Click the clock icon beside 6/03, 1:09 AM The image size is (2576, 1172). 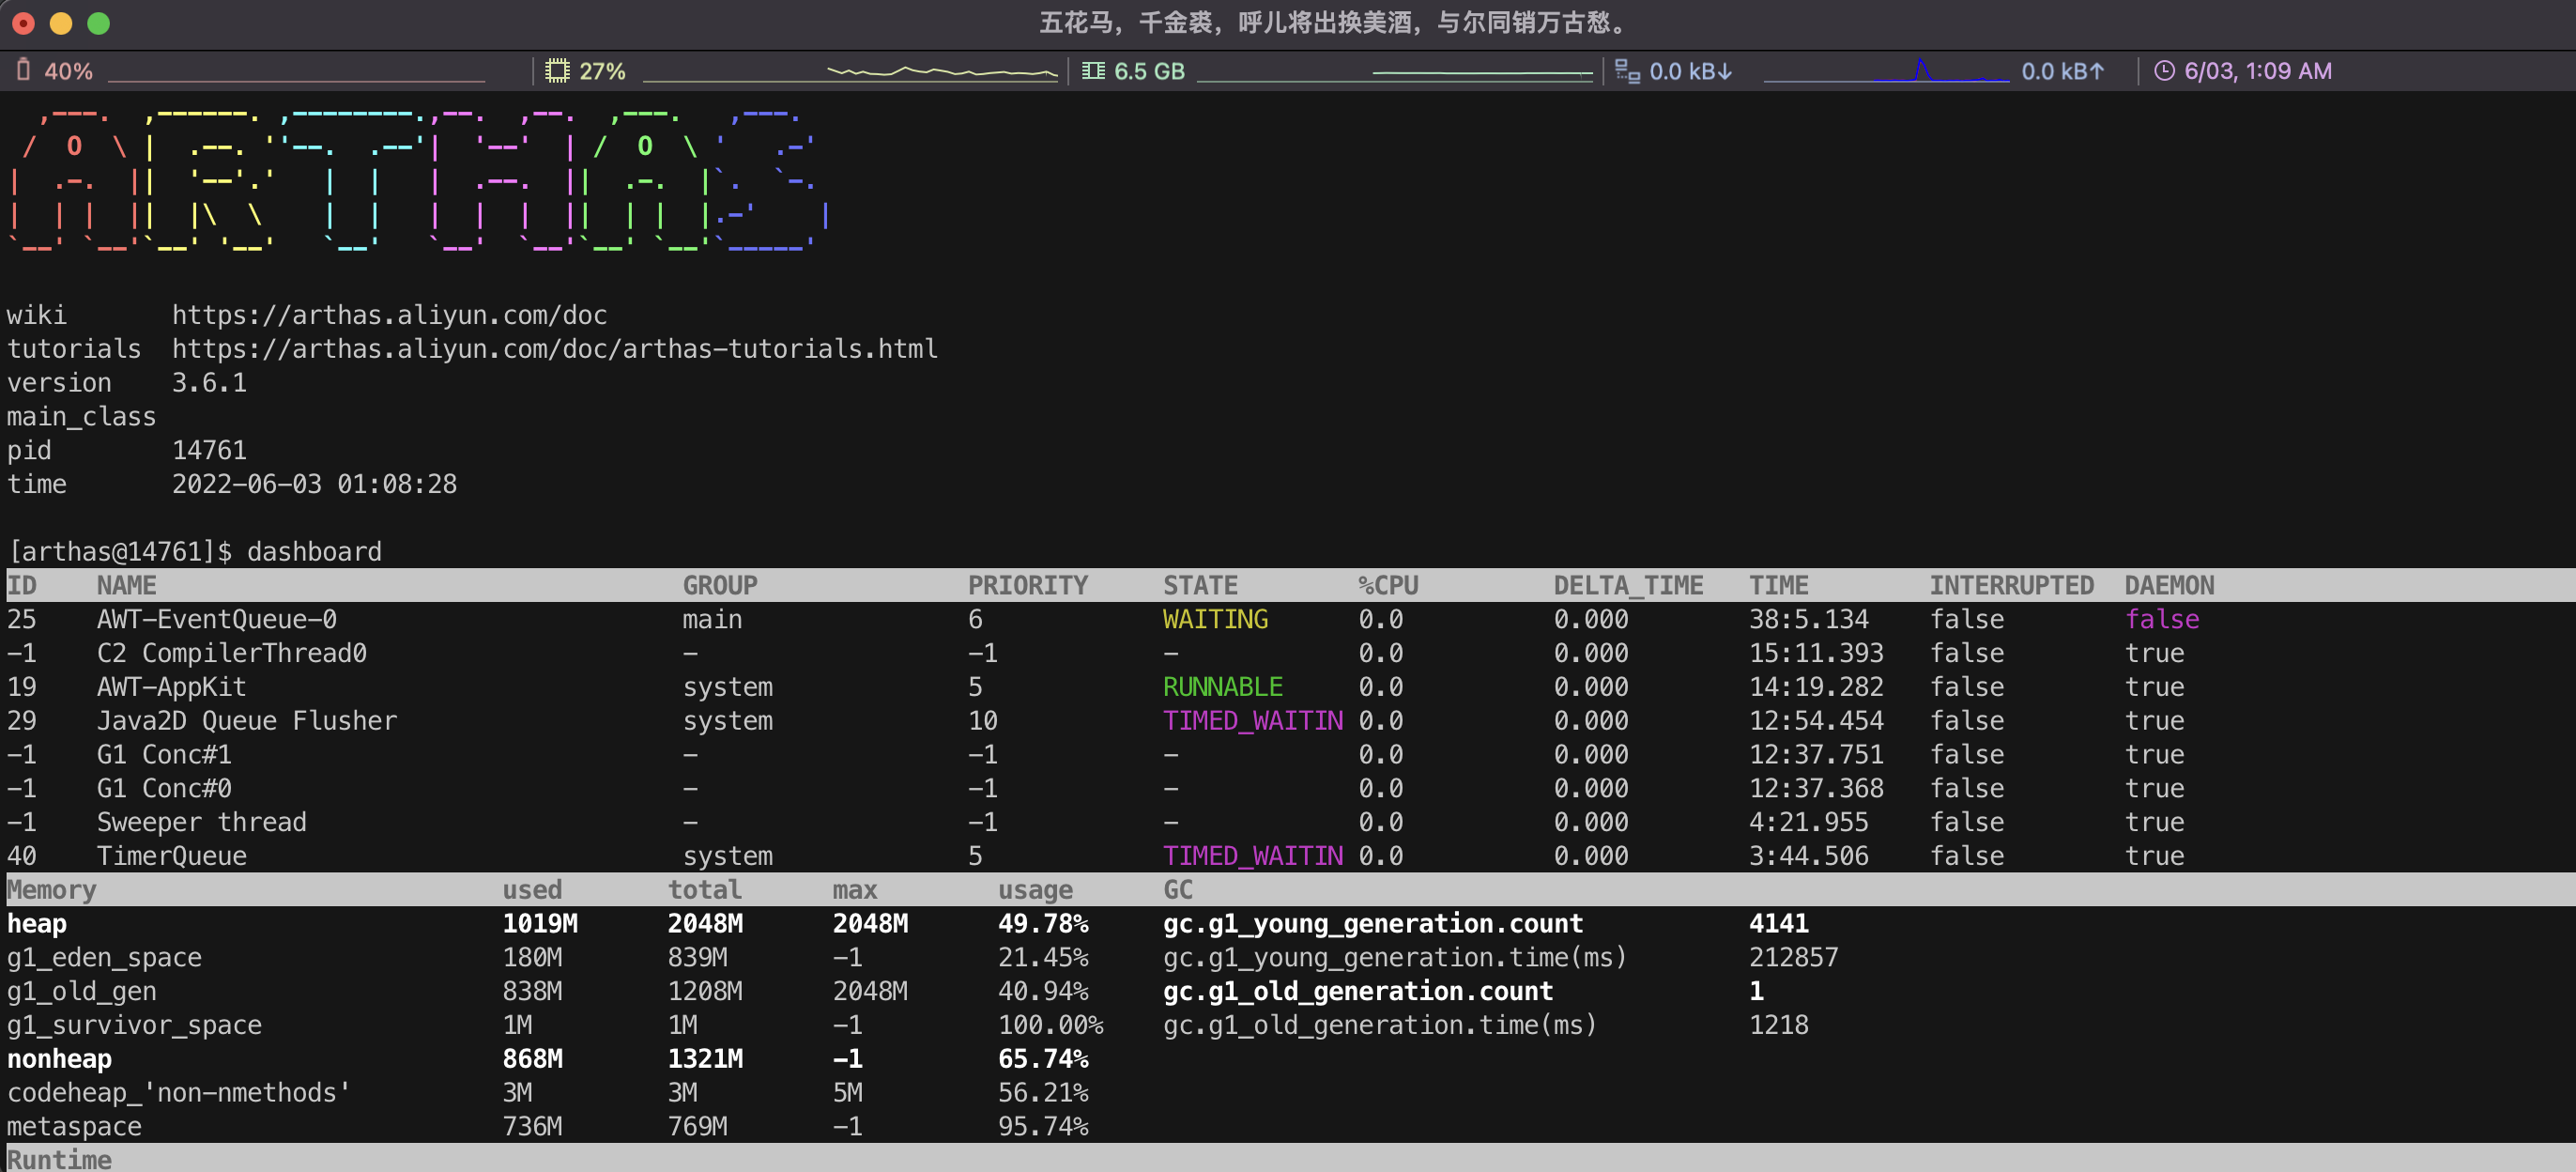[2164, 71]
